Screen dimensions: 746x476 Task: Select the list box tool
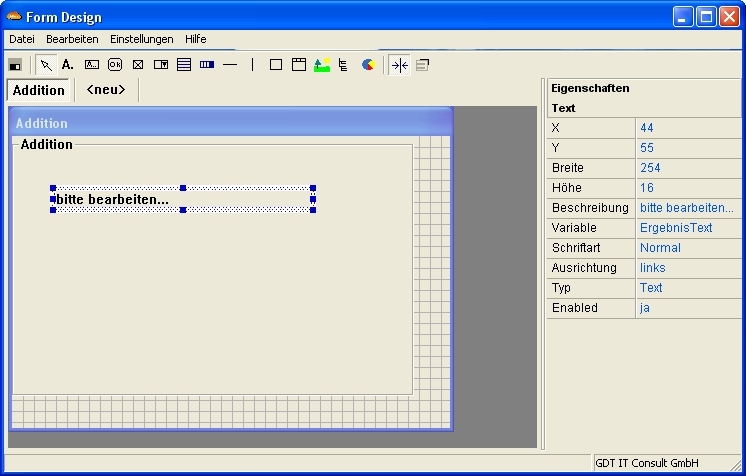pyautogui.click(x=184, y=65)
